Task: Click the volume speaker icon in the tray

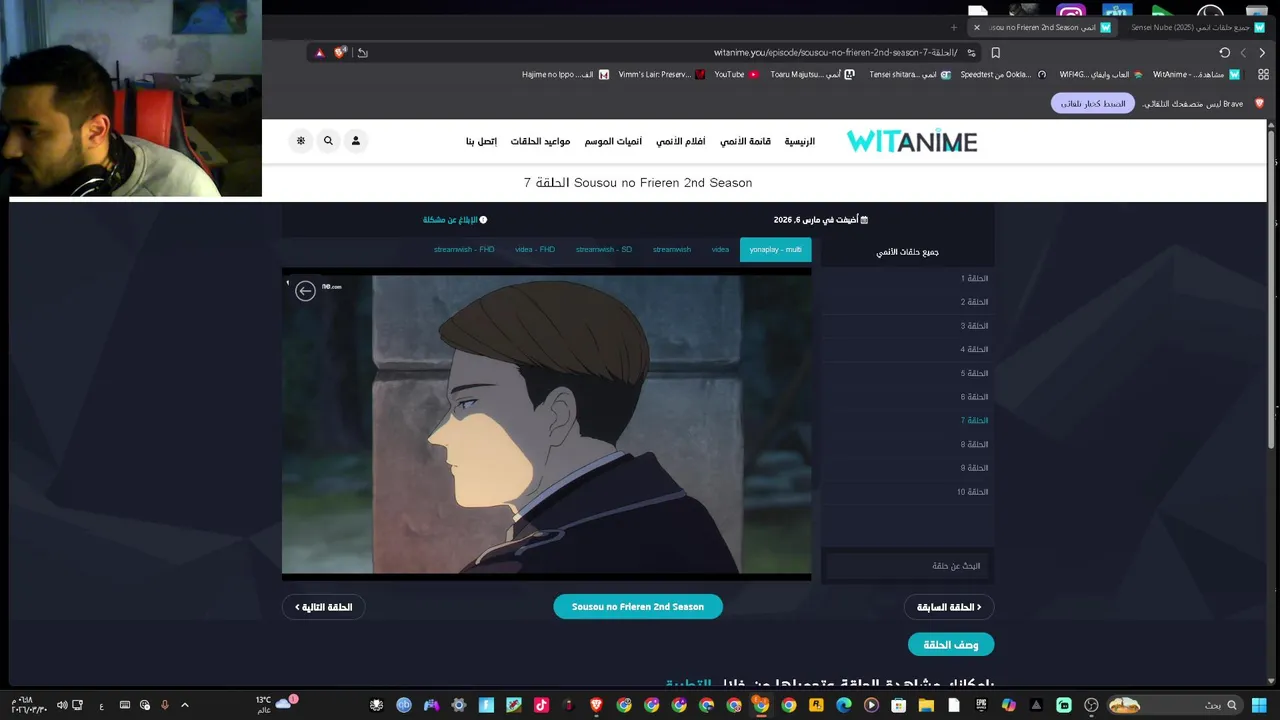Action: point(61,705)
